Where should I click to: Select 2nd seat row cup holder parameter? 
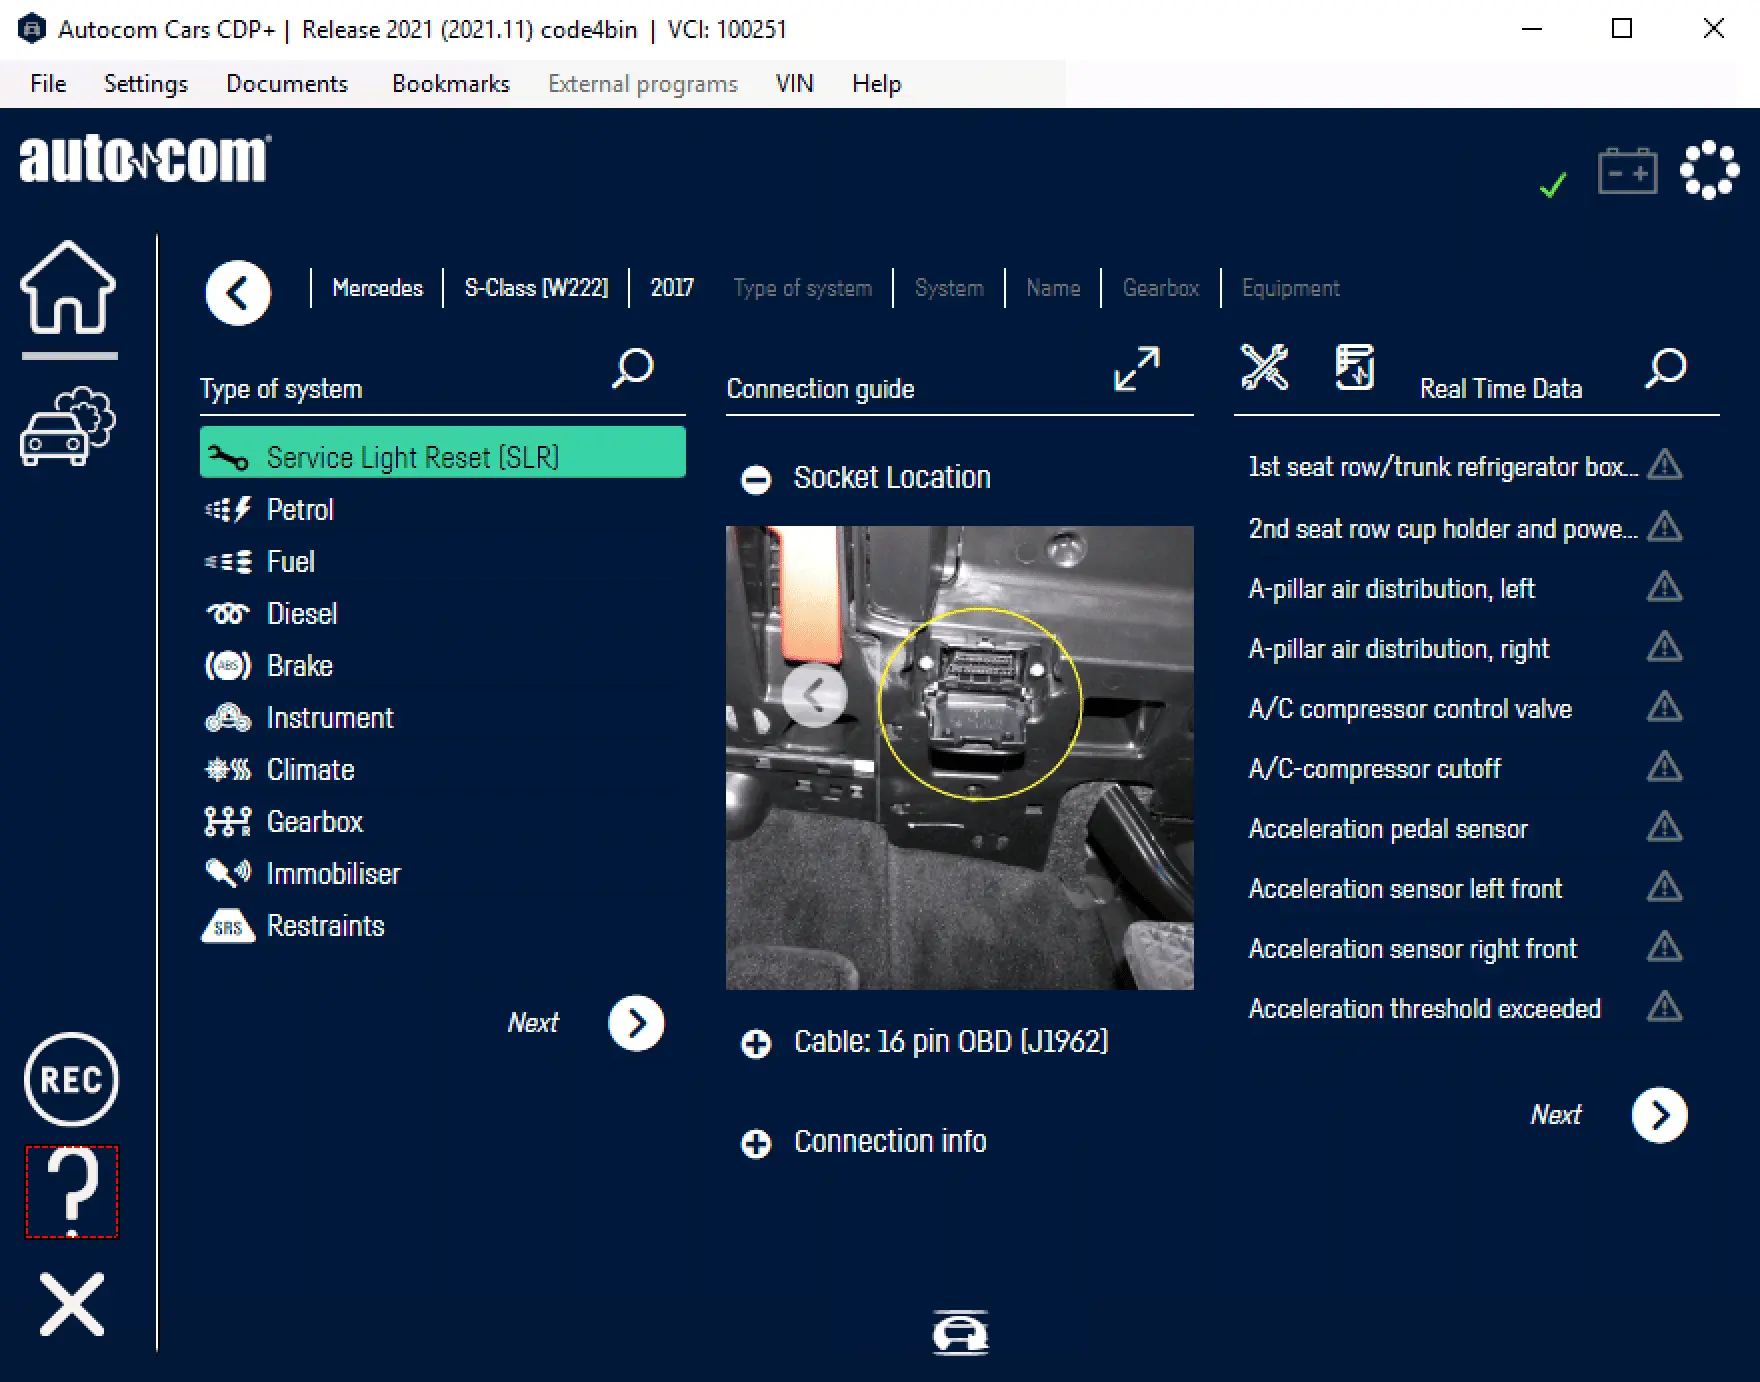(1443, 528)
